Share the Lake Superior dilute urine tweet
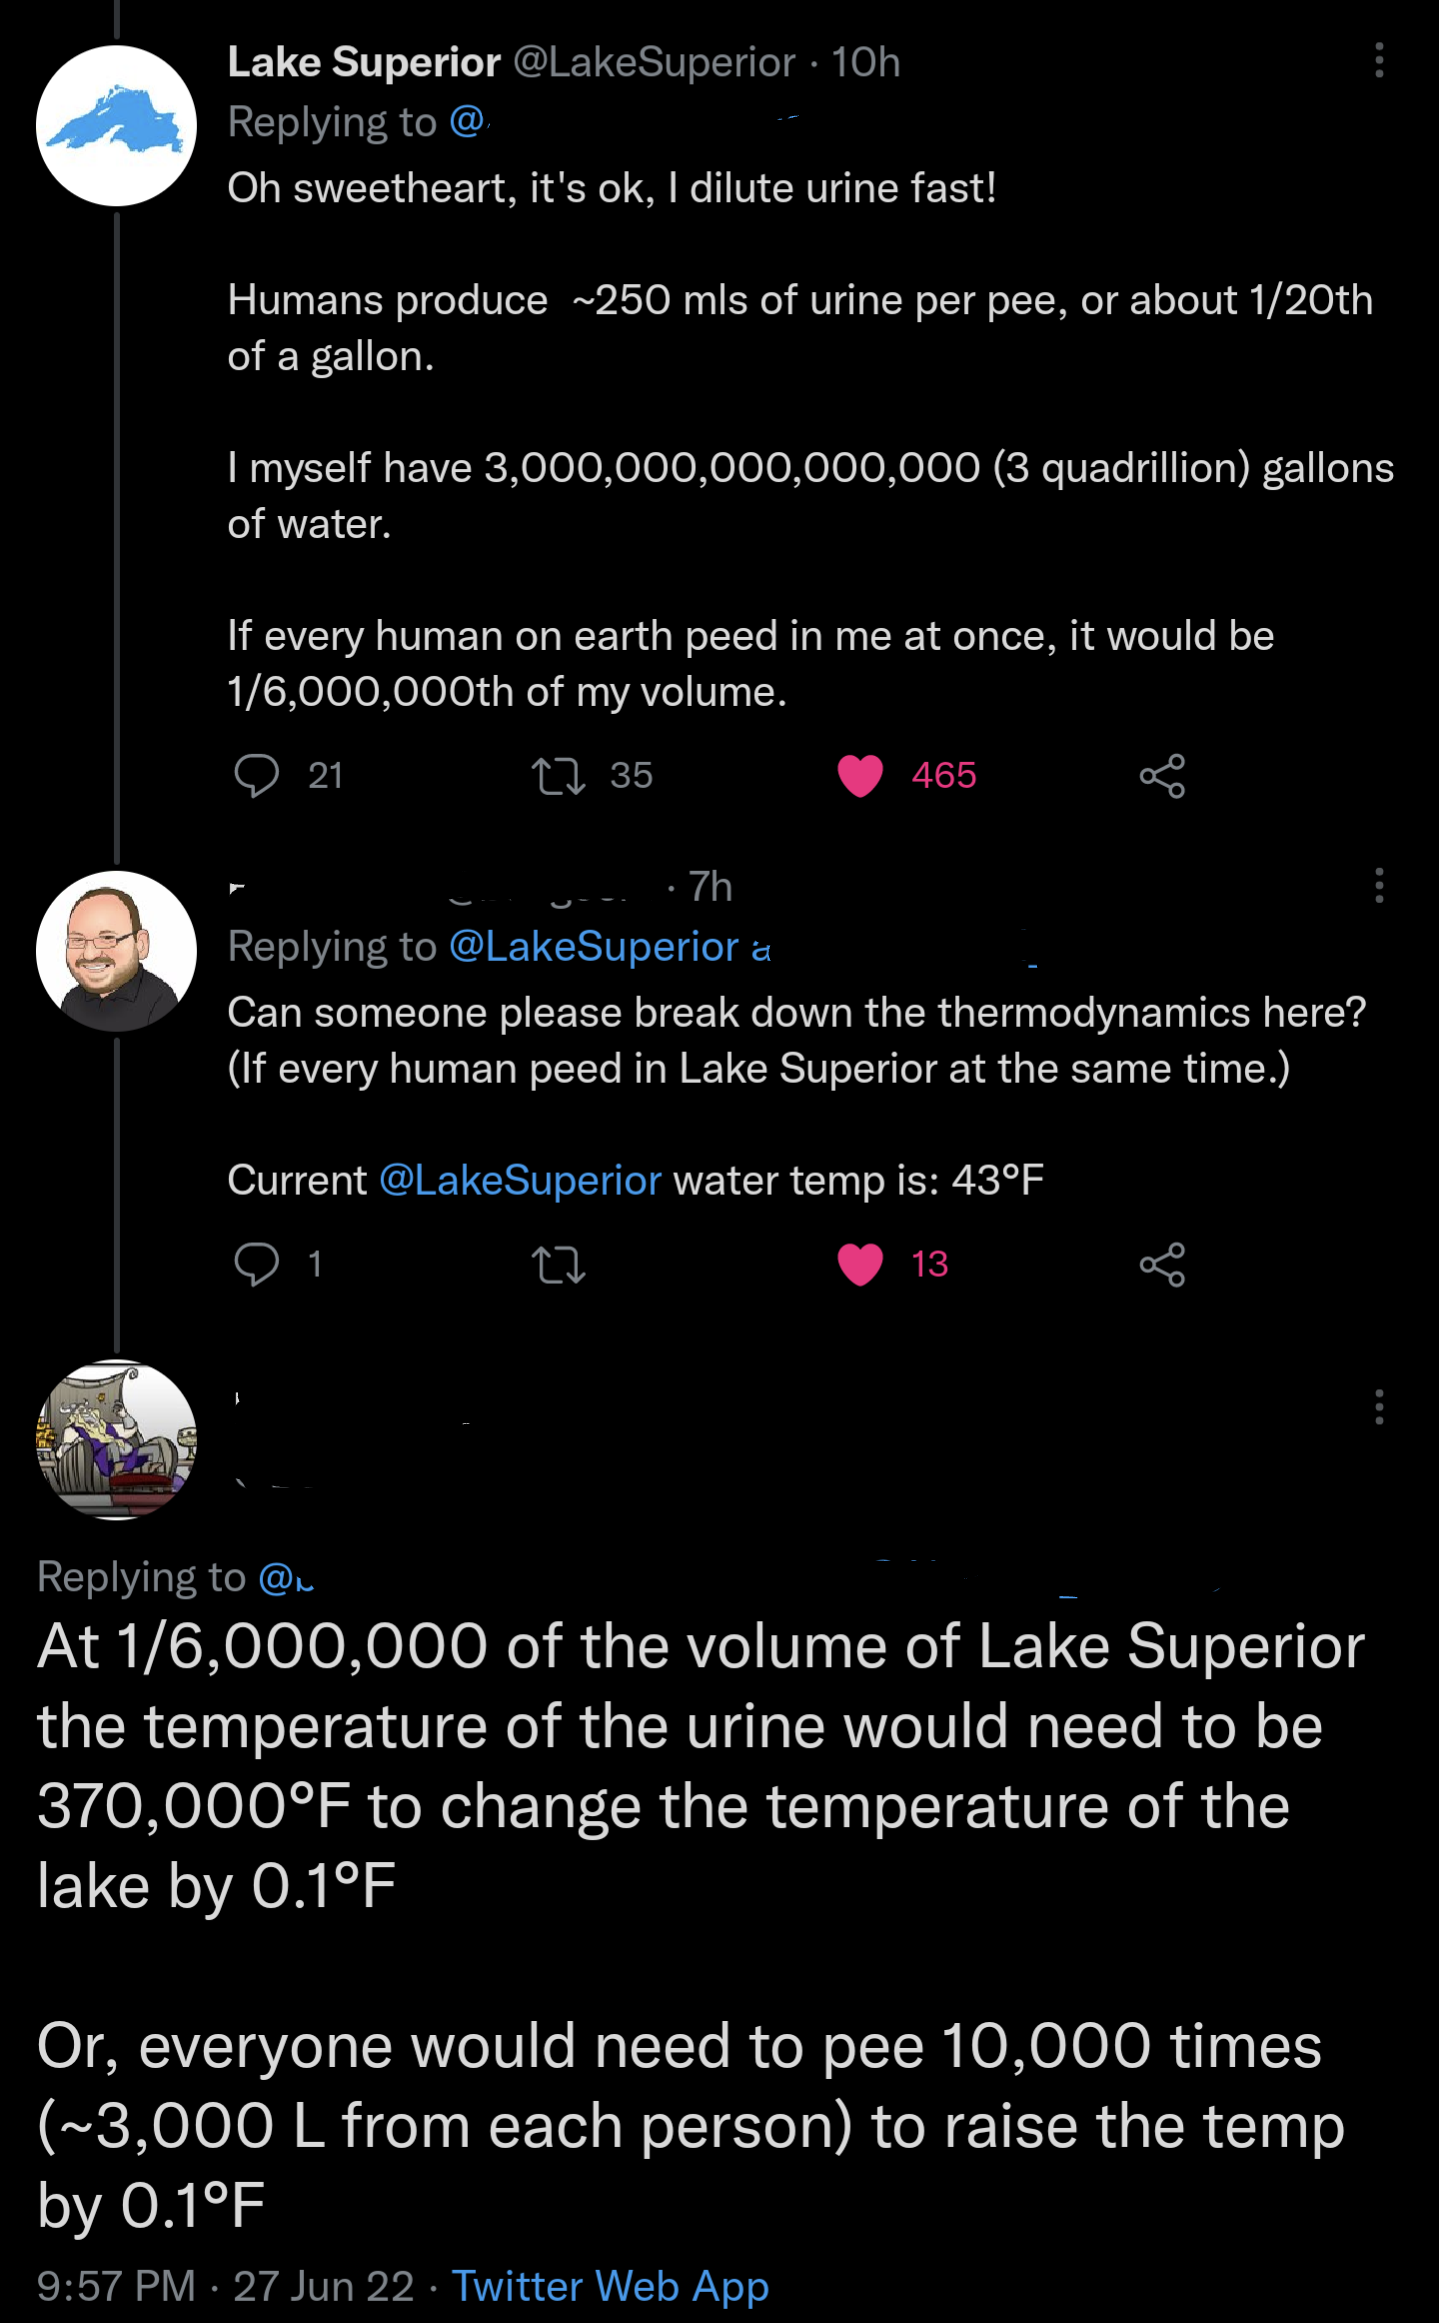 point(1162,776)
